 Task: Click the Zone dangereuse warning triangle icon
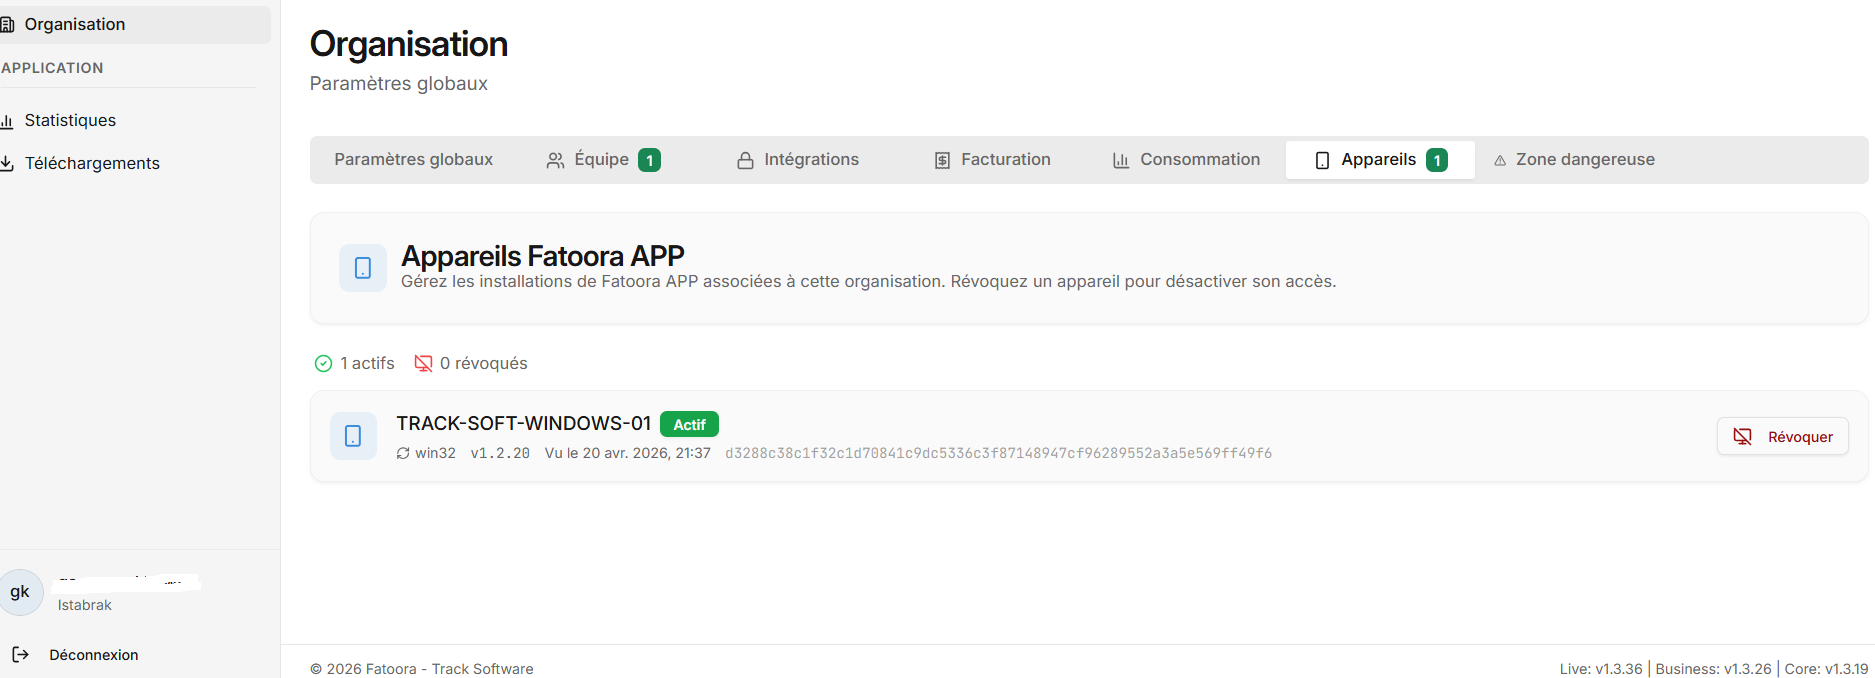point(1500,160)
